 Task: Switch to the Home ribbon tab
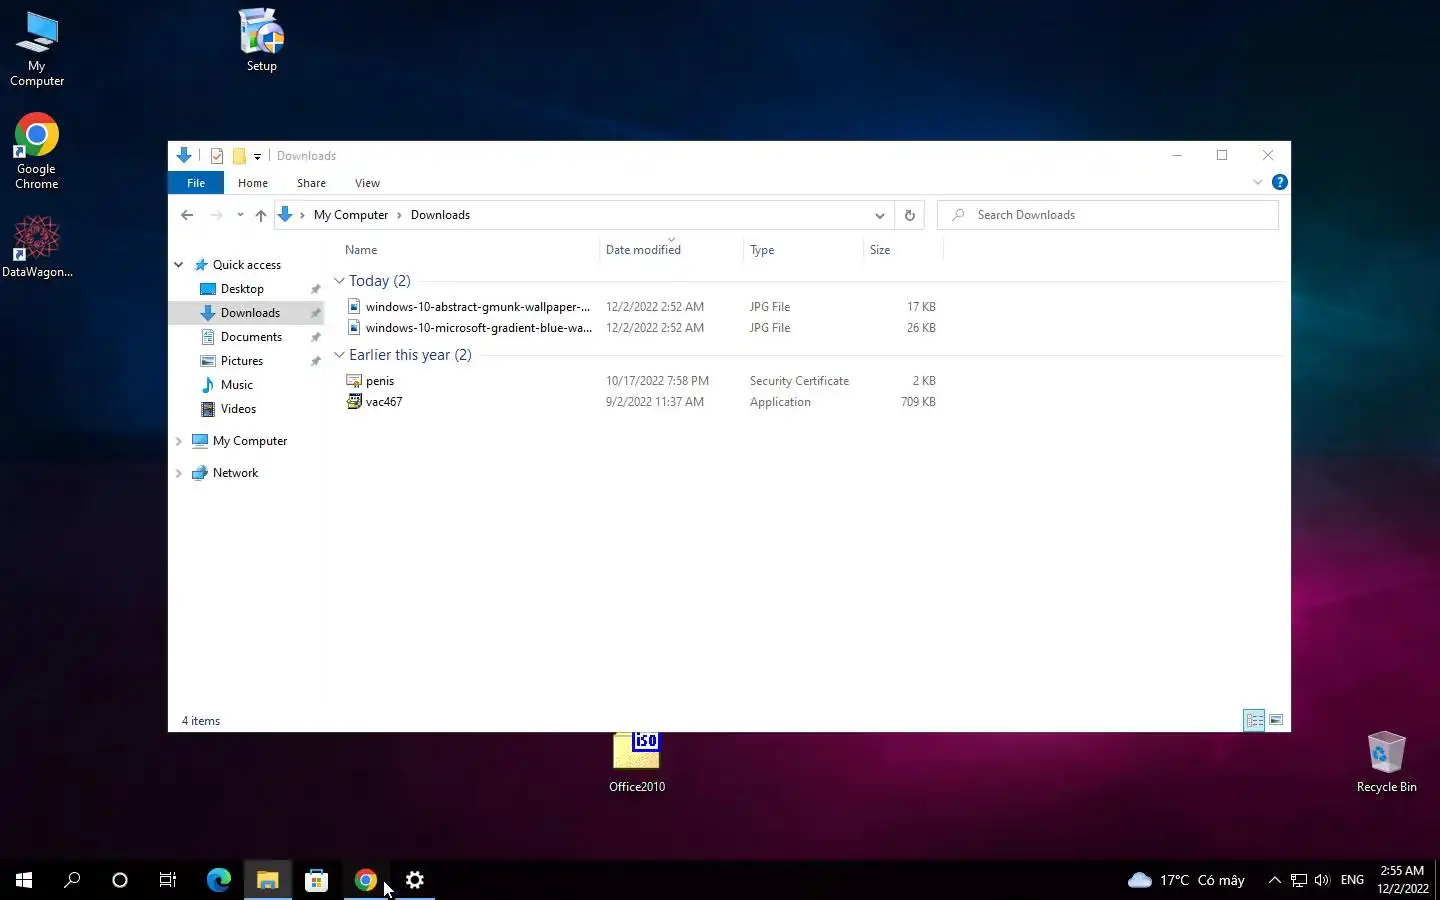(253, 183)
